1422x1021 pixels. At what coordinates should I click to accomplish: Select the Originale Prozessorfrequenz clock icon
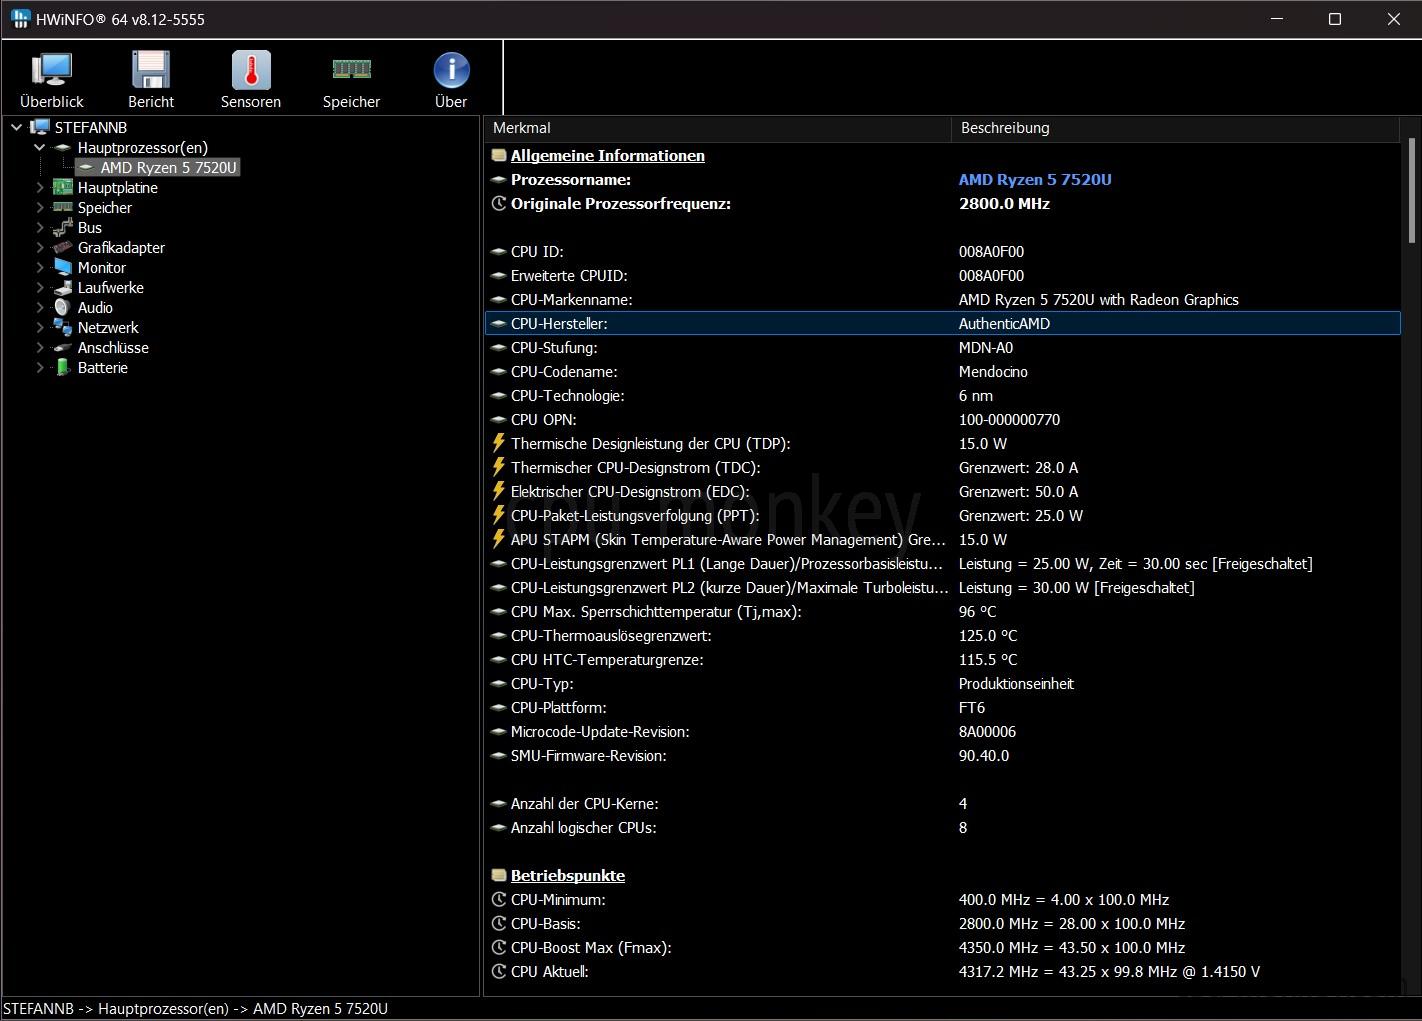click(499, 204)
